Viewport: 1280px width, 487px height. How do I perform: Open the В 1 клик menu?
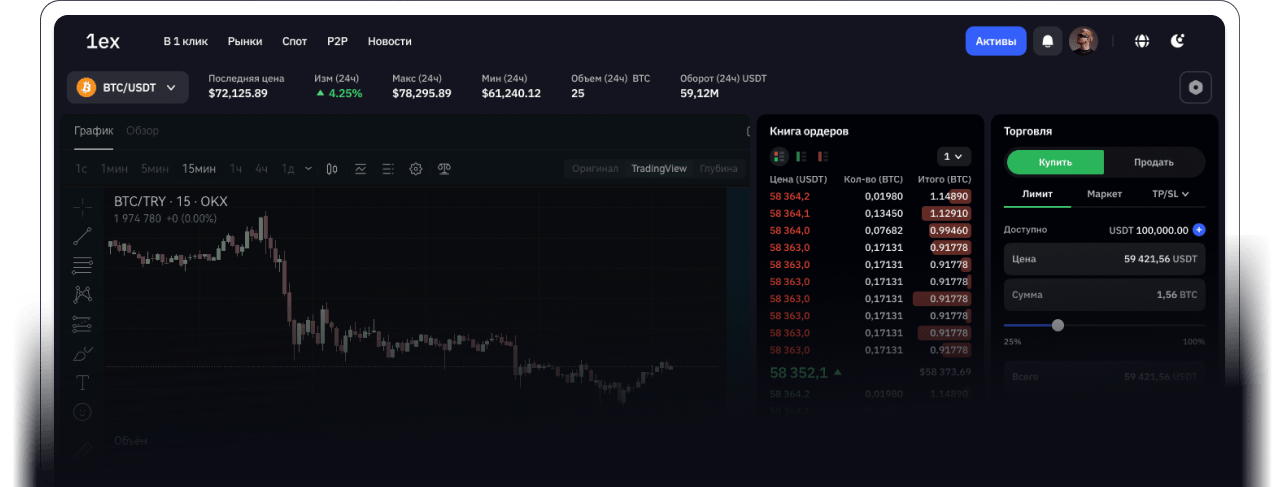[x=186, y=41]
